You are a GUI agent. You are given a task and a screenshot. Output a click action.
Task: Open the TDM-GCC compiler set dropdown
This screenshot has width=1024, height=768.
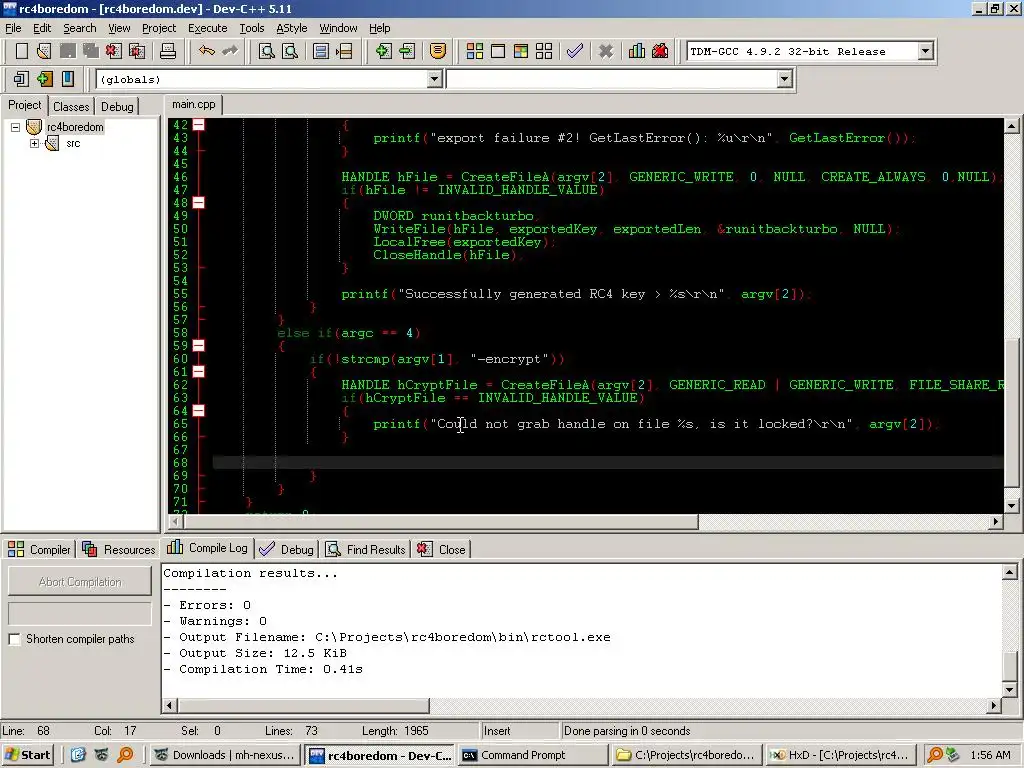click(x=925, y=51)
